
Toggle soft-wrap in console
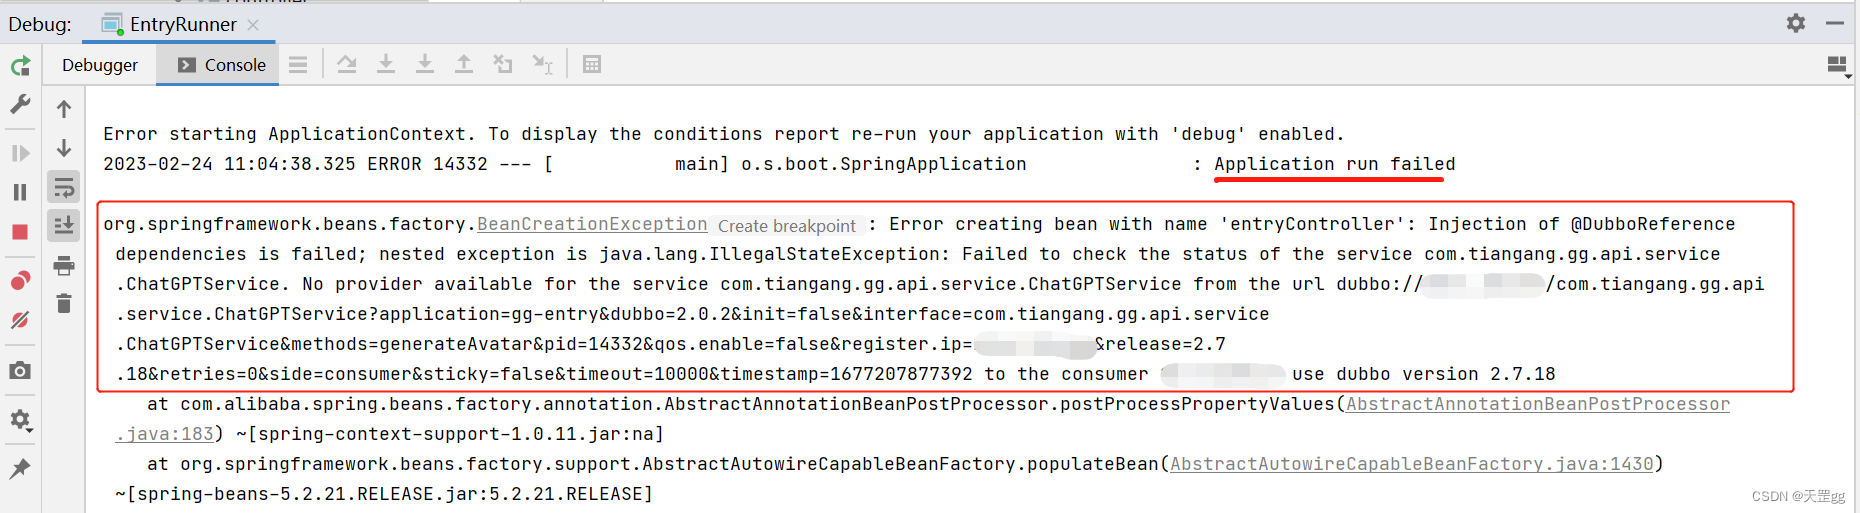pyautogui.click(x=64, y=187)
